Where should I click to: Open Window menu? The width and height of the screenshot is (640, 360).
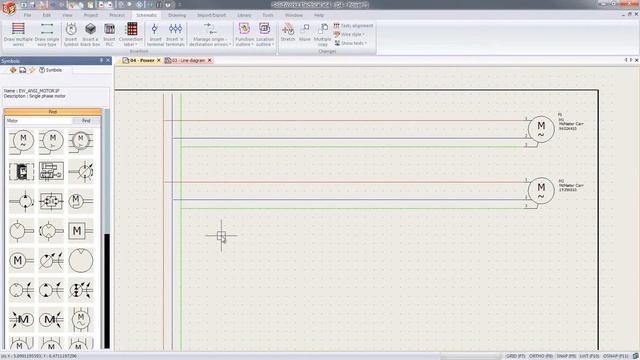[x=294, y=15]
